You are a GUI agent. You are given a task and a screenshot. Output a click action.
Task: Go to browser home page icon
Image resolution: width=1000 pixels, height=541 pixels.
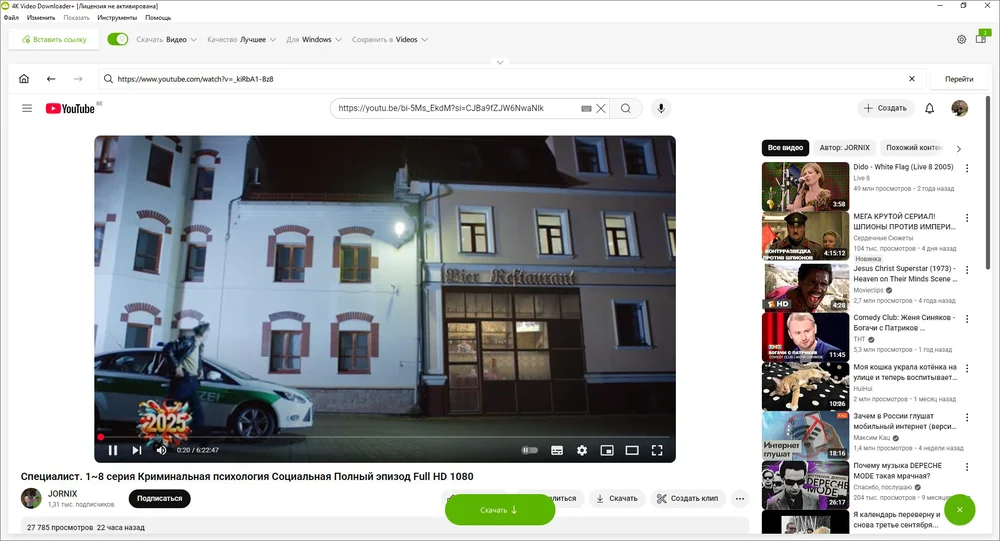pyautogui.click(x=24, y=79)
